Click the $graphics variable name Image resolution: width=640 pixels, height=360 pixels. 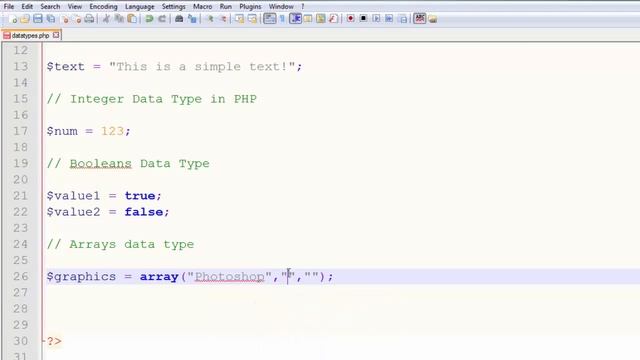(x=81, y=277)
